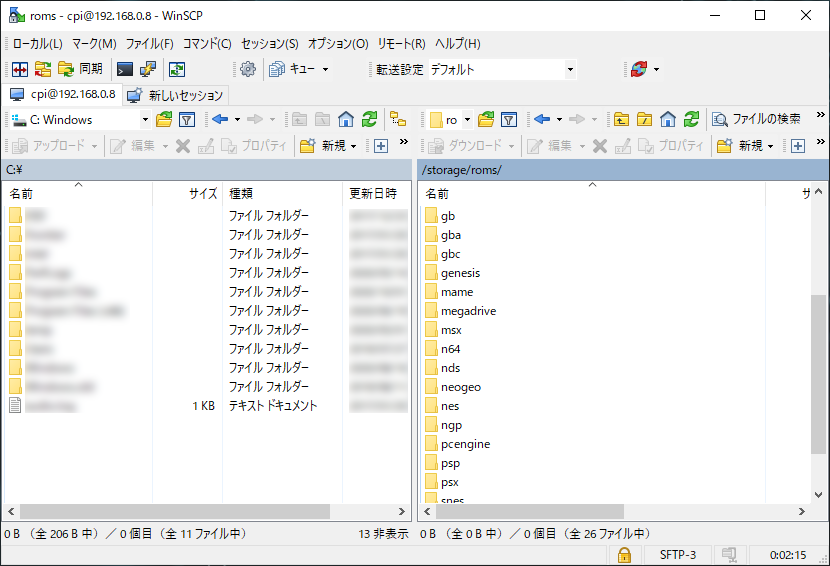Open the ローカル(L) menu
Viewport: 830px width, 566px height.
[38, 44]
